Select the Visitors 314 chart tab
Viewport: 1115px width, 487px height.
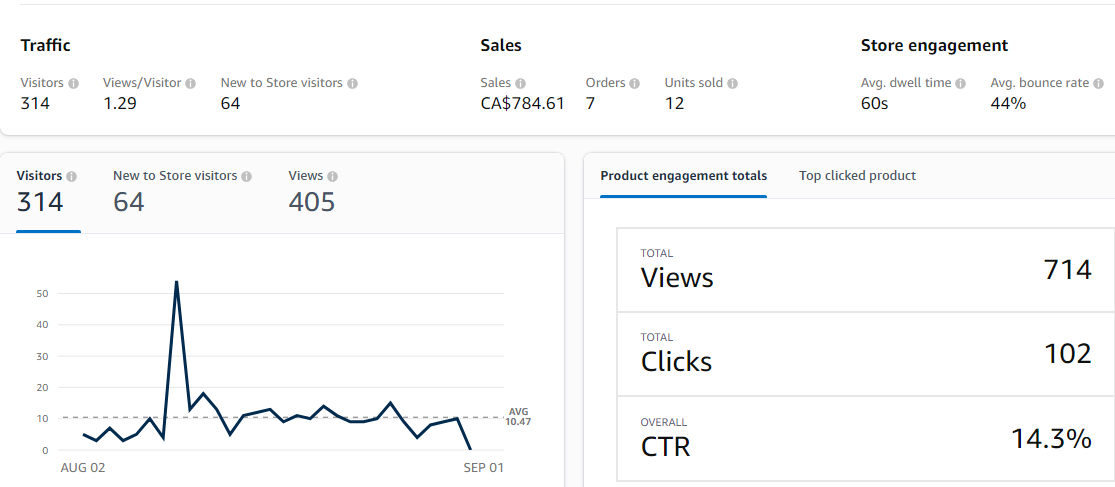(x=47, y=192)
